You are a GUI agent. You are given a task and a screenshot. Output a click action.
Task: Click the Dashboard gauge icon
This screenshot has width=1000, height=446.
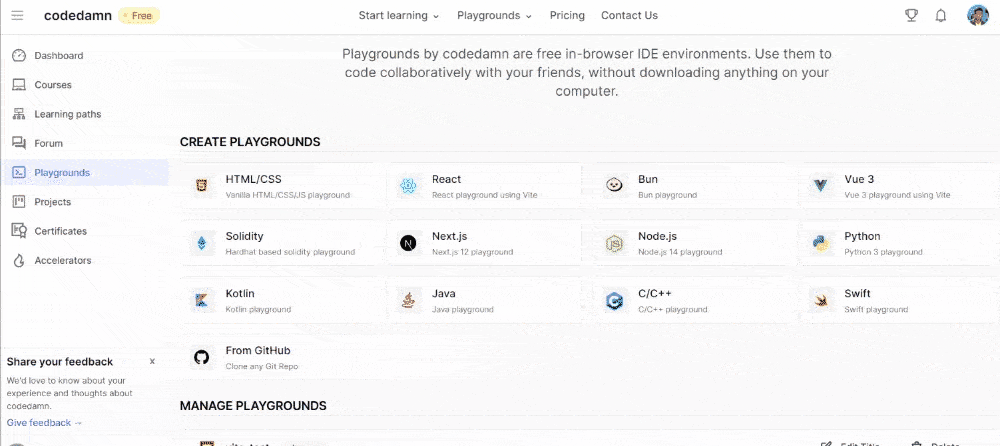(18, 56)
